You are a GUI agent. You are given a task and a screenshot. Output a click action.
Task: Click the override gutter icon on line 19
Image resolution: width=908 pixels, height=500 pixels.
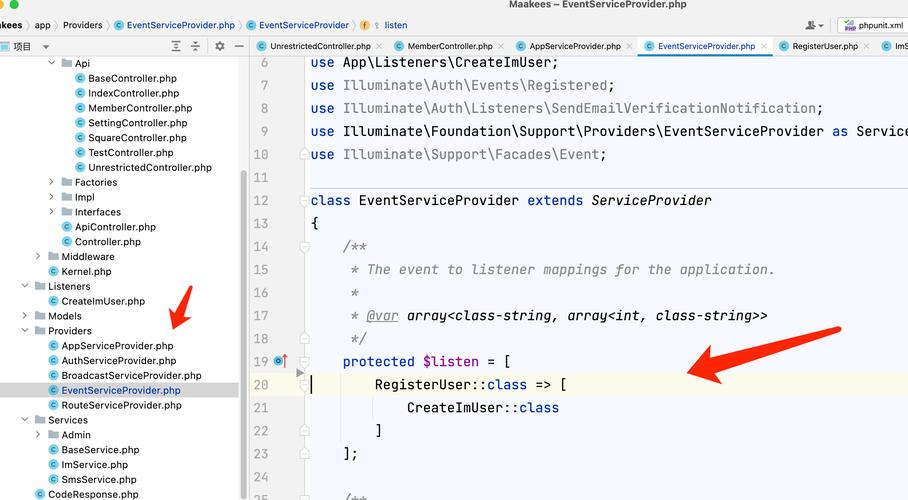point(279,361)
